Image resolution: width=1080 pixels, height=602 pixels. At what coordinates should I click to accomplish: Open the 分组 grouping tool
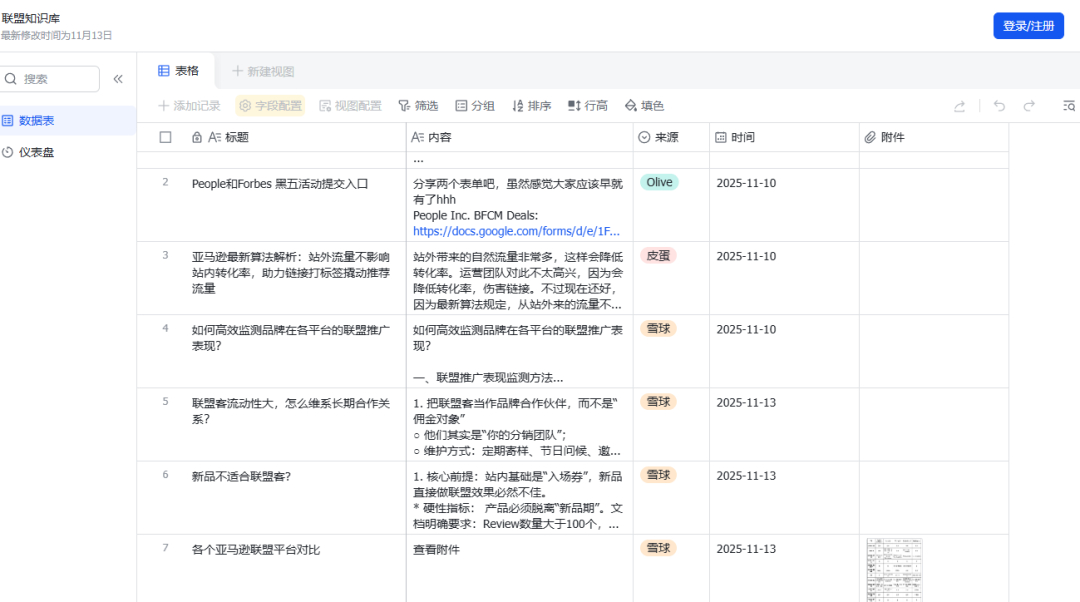[x=475, y=105]
